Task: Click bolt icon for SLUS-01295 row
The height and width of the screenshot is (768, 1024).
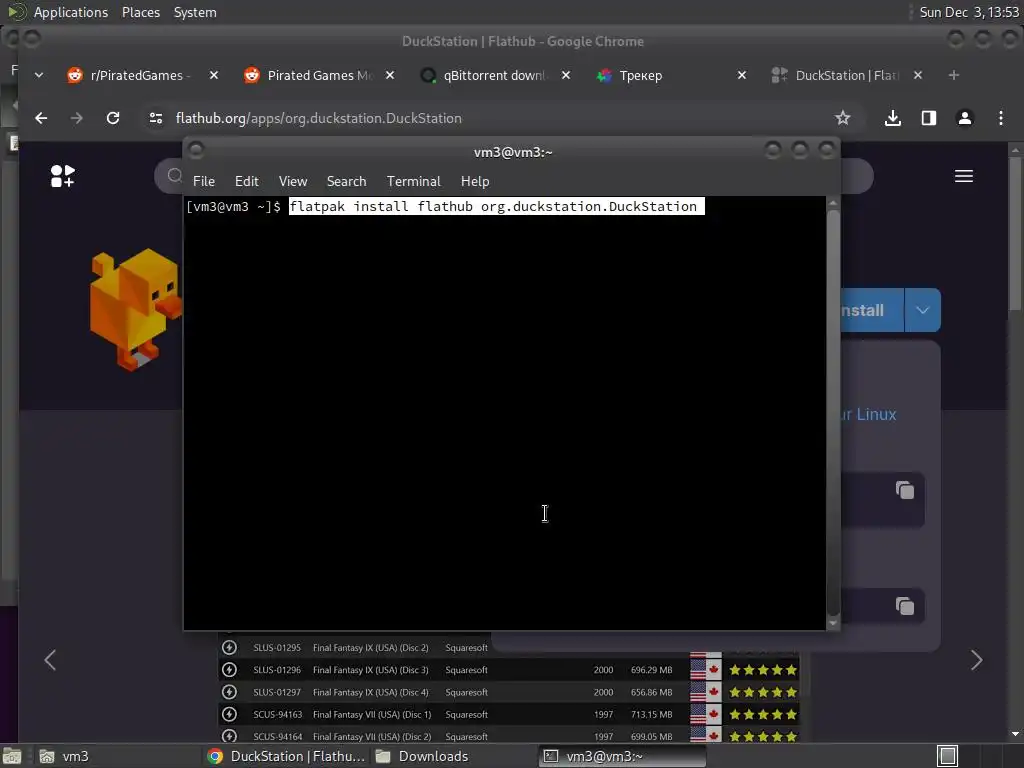Action: point(229,648)
